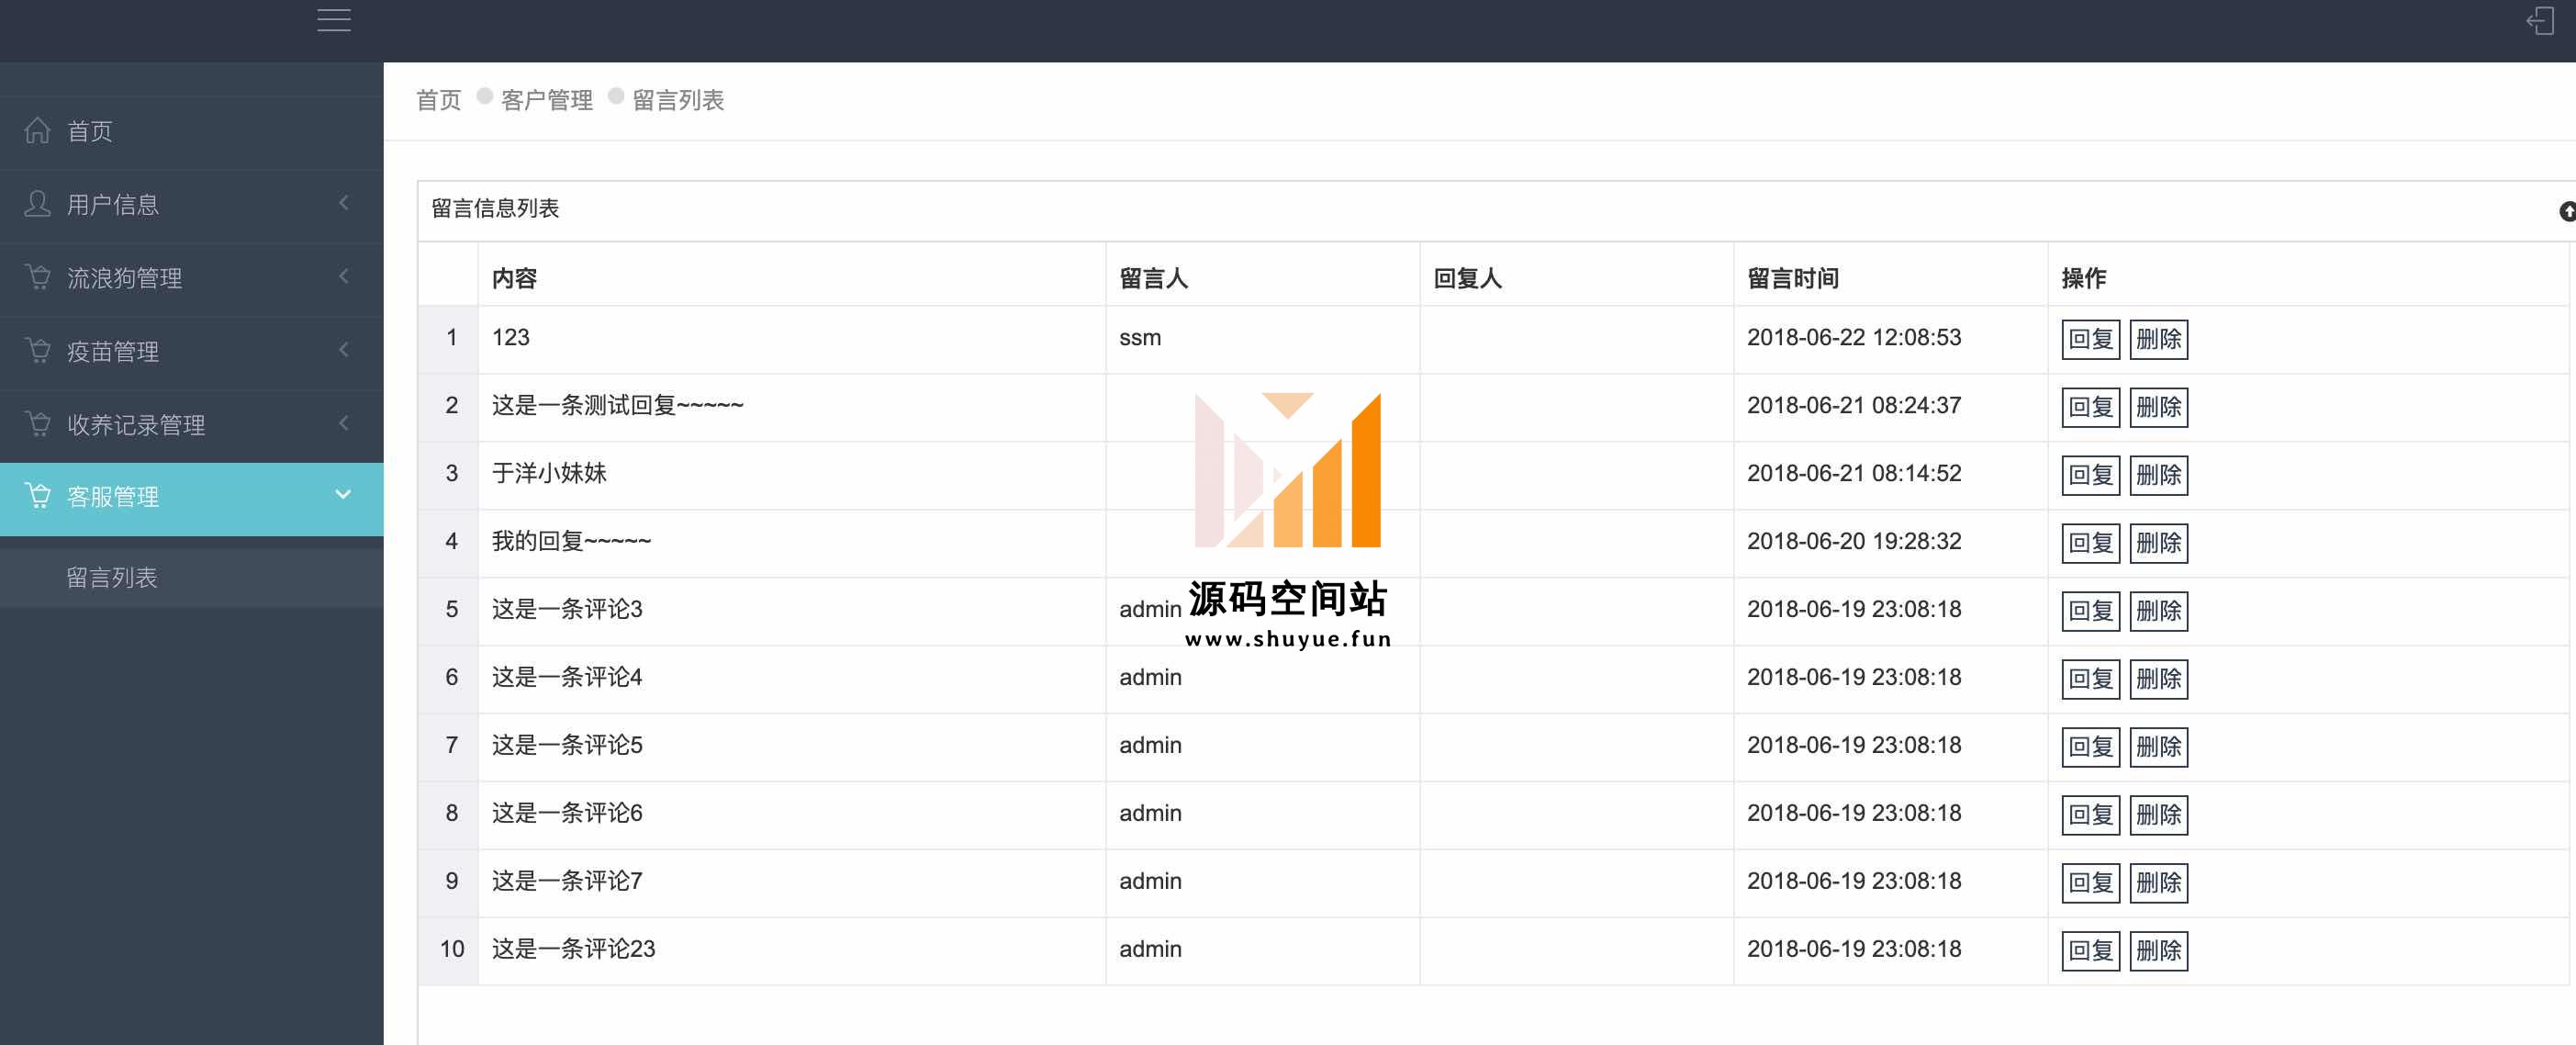This screenshot has width=2576, height=1045.
Task: Expand the 流浪狗管理 menu chevron
Action: tap(344, 276)
